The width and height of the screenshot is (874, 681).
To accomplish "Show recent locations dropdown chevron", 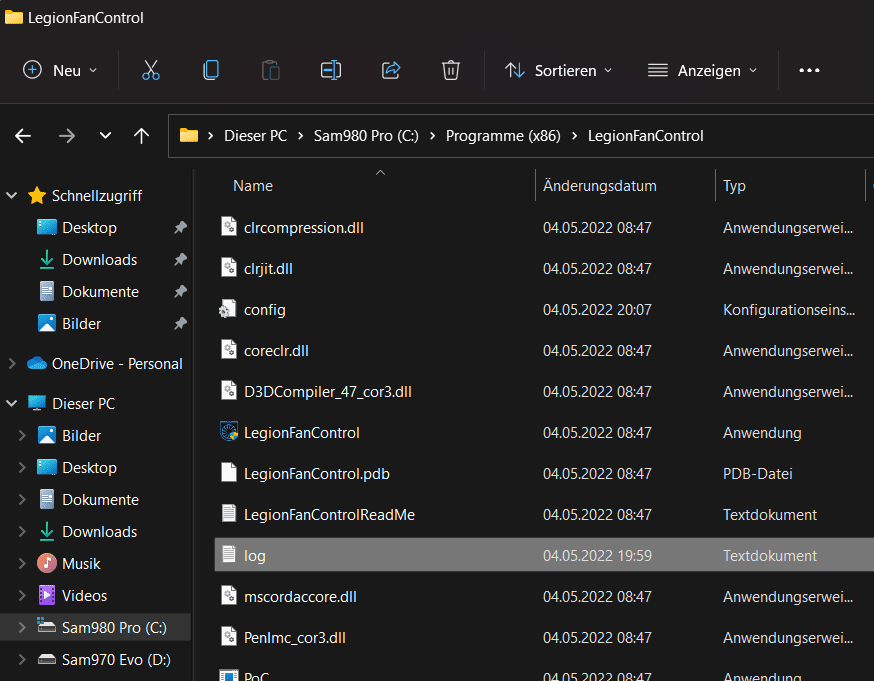I will click(x=105, y=136).
